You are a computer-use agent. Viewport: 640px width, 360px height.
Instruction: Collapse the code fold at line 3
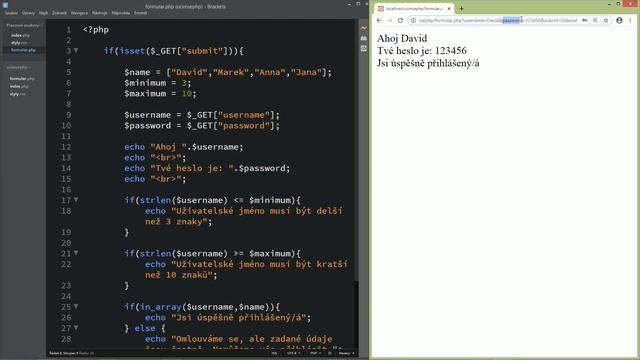pos(76,51)
